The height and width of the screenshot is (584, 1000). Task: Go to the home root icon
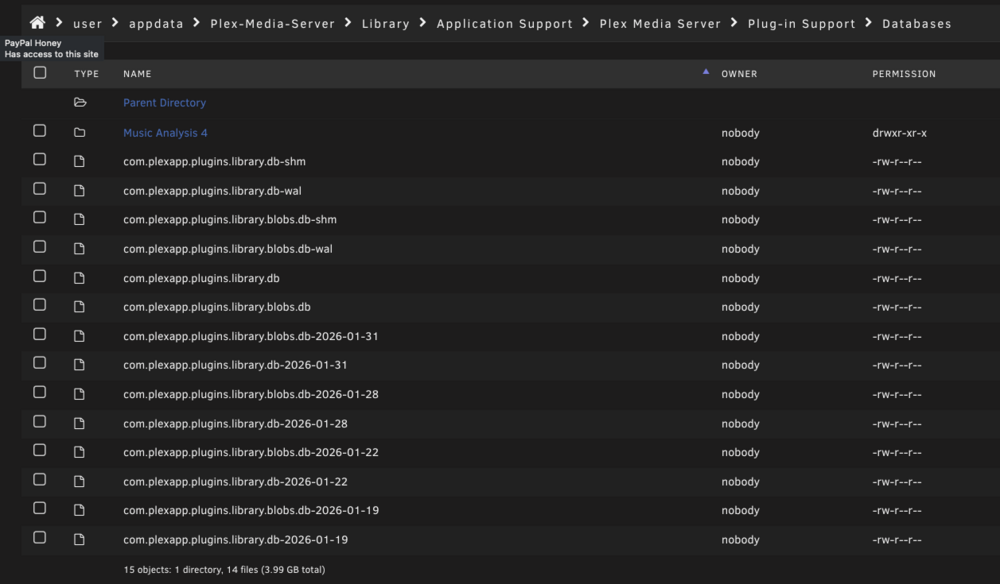point(37,23)
